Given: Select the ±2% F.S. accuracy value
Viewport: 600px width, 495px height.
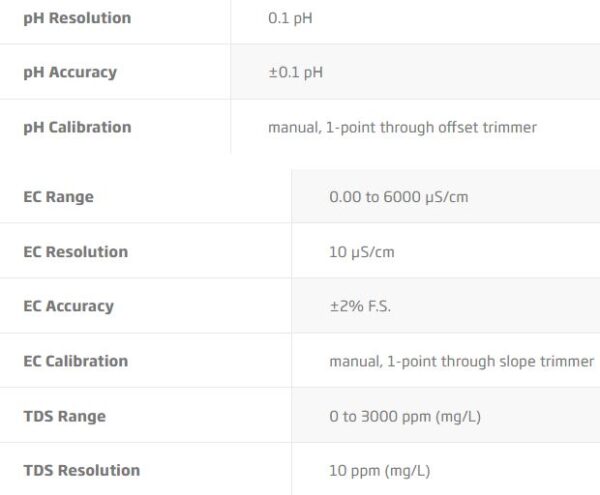Looking at the screenshot, I should coord(360,306).
